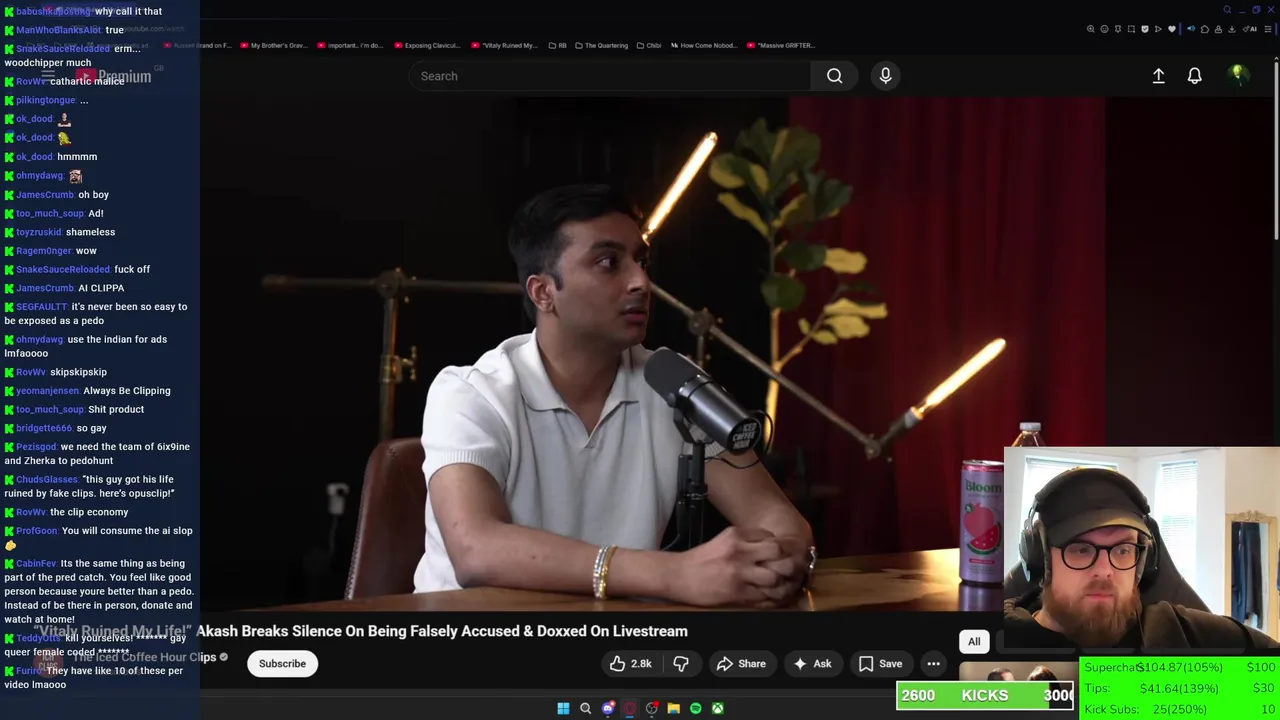The image size is (1280, 720).
Task: Dislike the video with thumbs-down
Action: click(681, 664)
